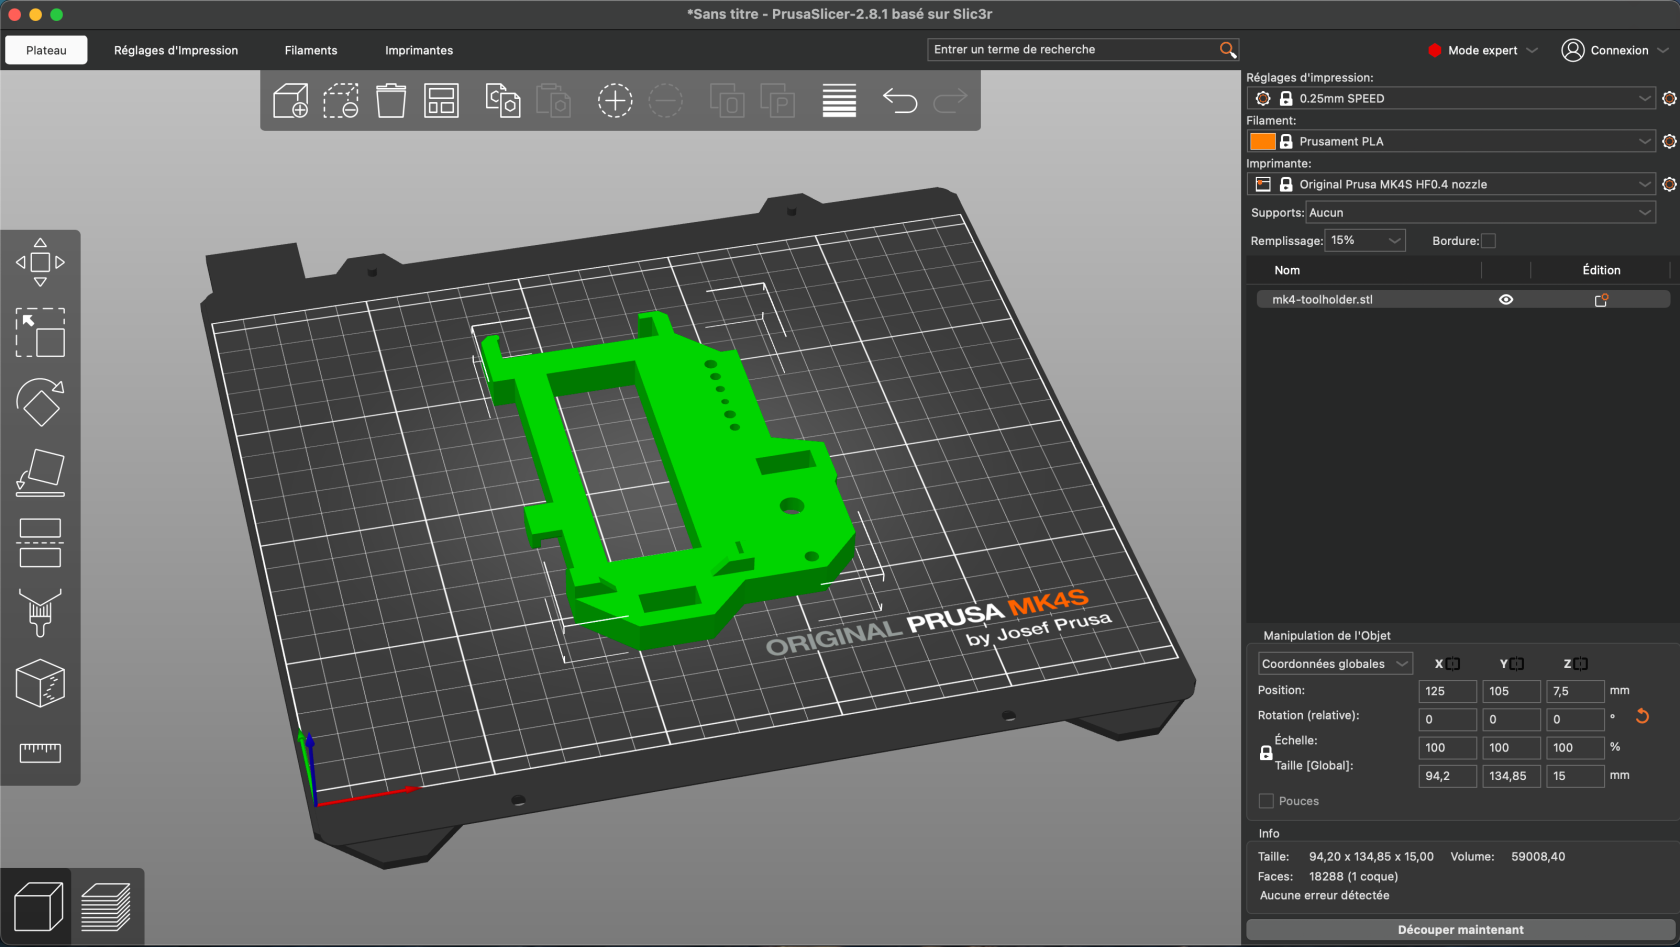This screenshot has width=1680, height=947.
Task: Select the Seam painting tool
Action: tap(40, 683)
